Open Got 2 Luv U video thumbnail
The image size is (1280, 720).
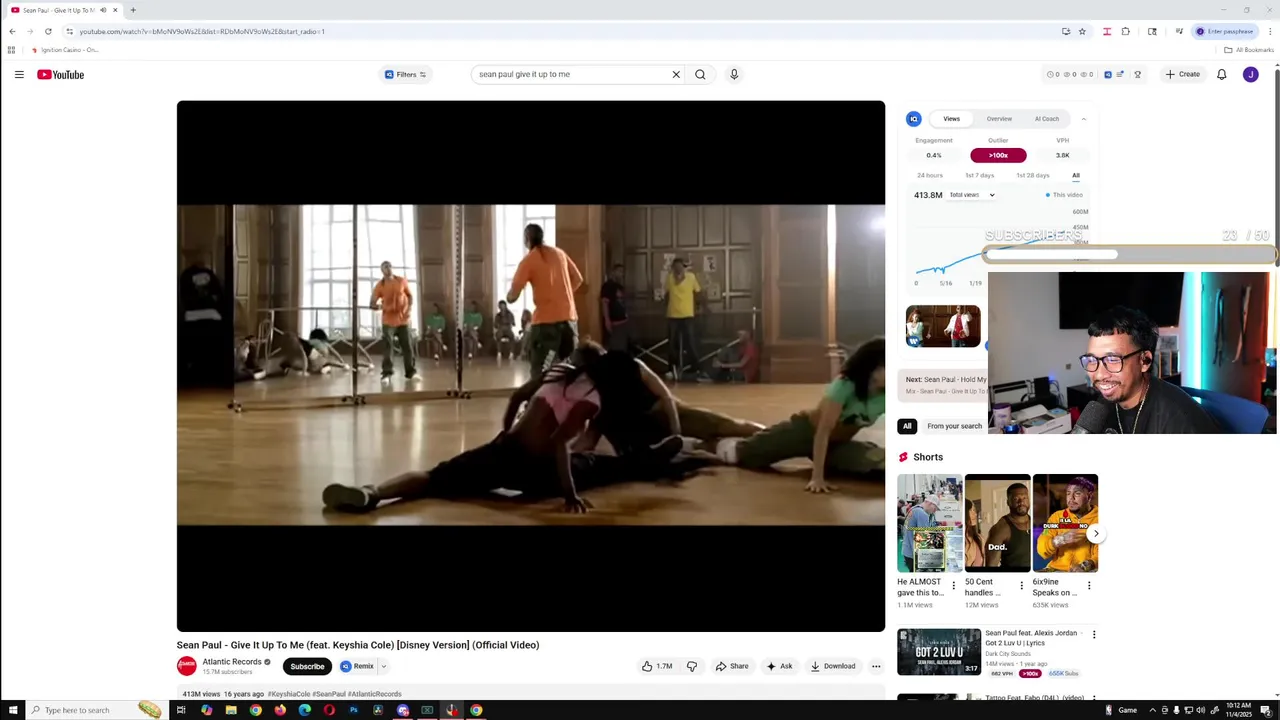click(939, 652)
